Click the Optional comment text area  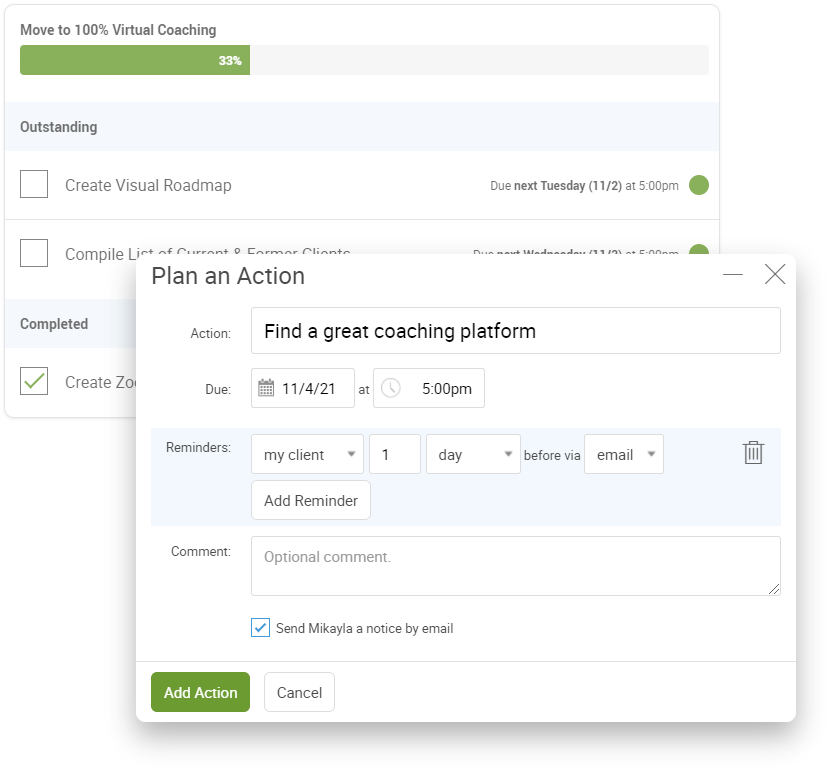515,566
